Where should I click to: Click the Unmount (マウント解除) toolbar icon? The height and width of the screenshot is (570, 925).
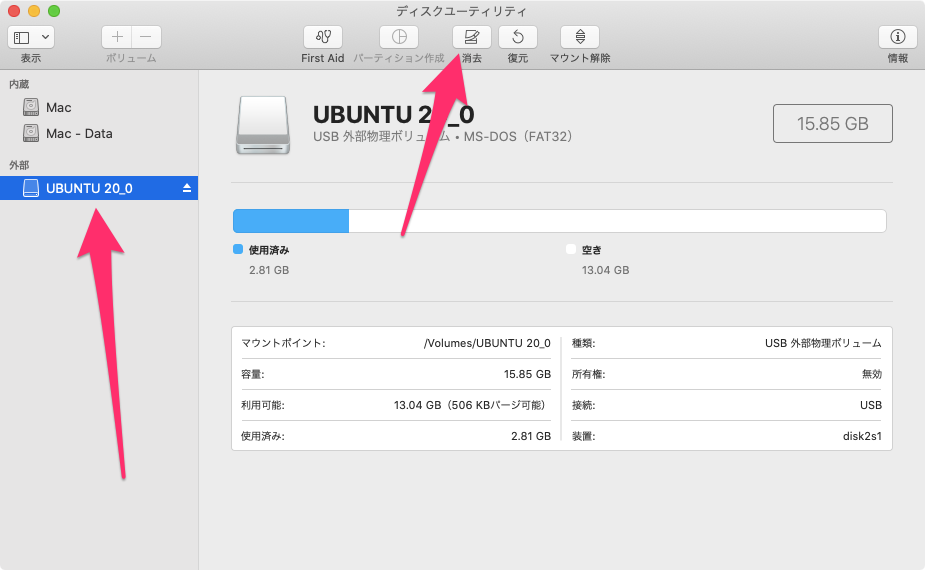tap(580, 37)
